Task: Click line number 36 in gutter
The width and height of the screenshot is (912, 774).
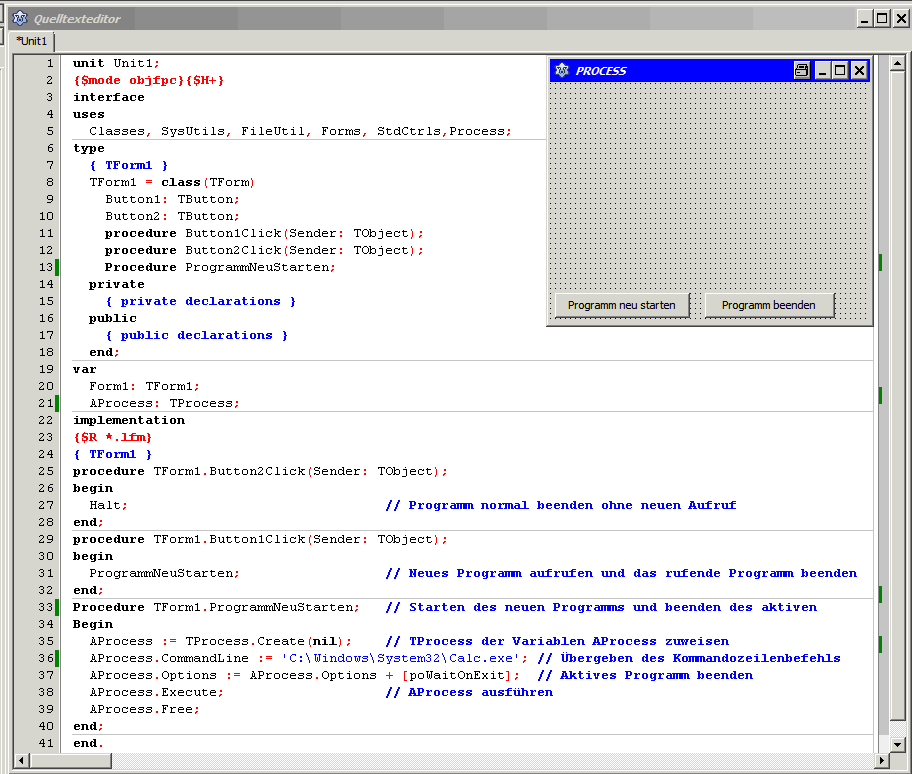Action: (46, 659)
